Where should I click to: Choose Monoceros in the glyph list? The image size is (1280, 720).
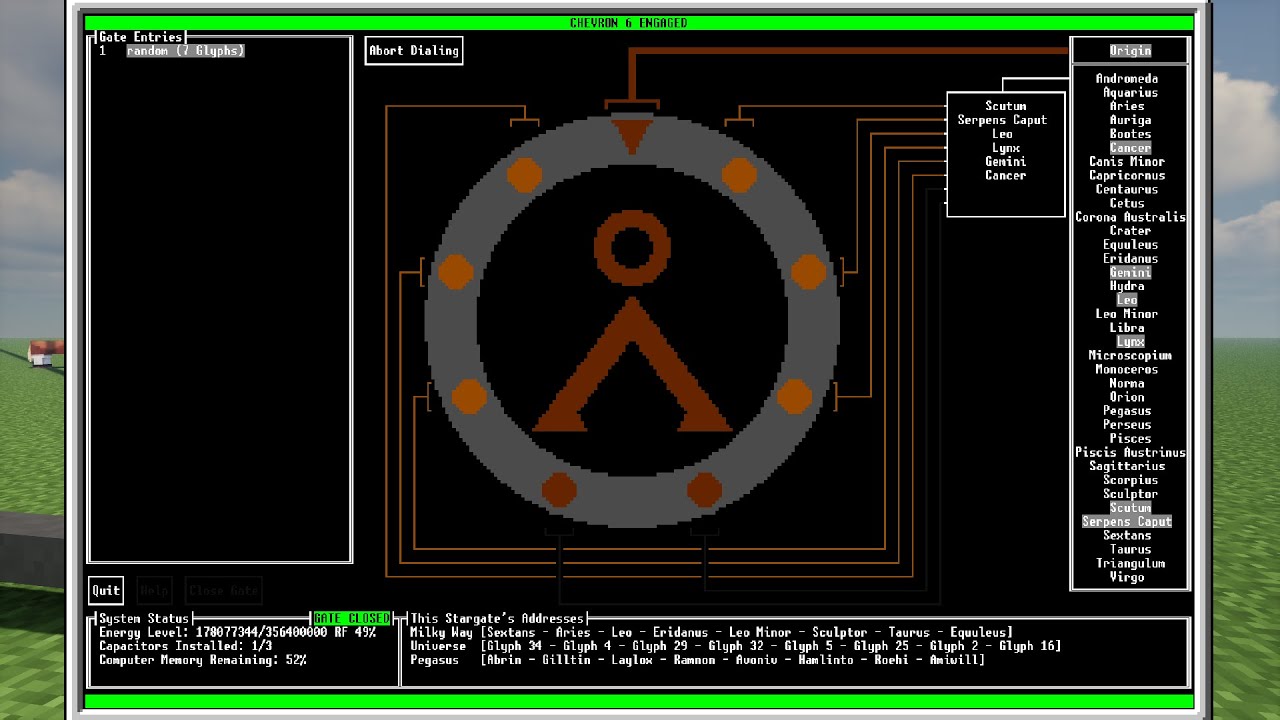(x=1127, y=370)
